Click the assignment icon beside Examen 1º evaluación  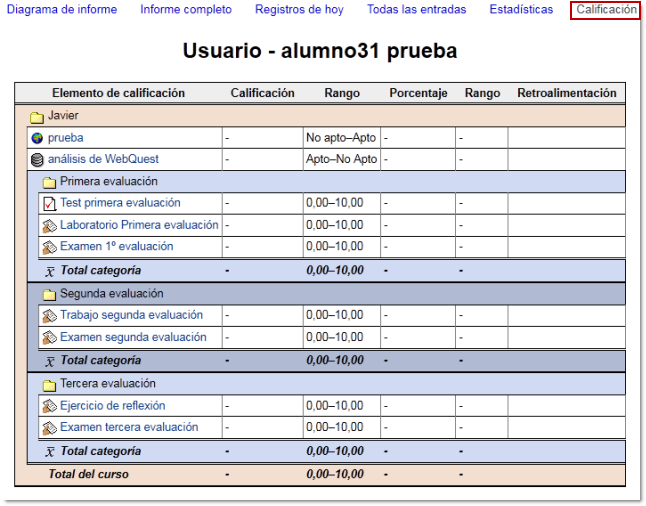[49, 247]
